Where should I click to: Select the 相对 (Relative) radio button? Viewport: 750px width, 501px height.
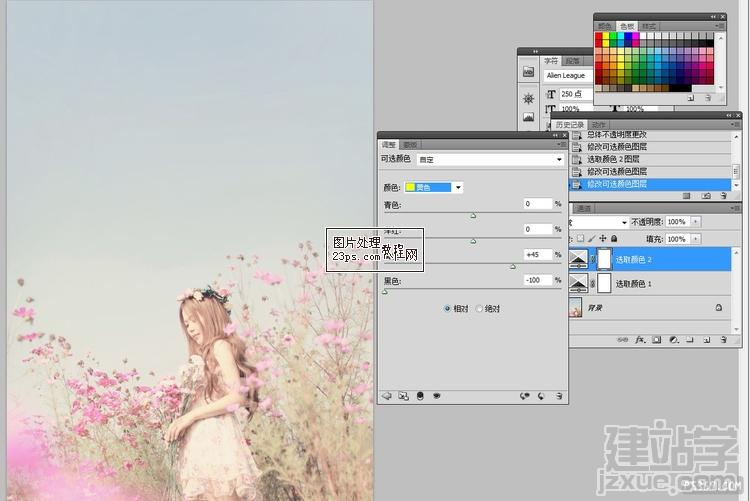pyautogui.click(x=447, y=309)
